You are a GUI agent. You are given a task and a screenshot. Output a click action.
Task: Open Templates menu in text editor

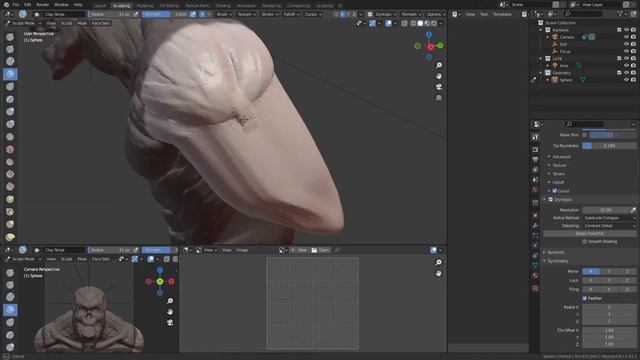502,14
